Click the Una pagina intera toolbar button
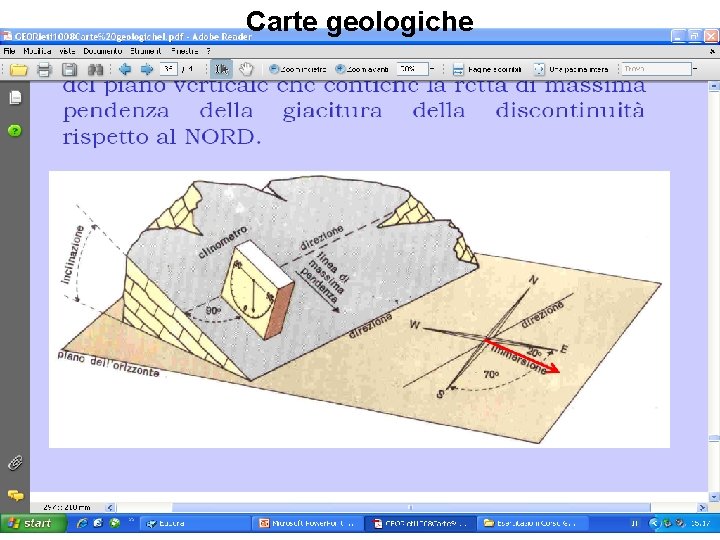 click(571, 70)
